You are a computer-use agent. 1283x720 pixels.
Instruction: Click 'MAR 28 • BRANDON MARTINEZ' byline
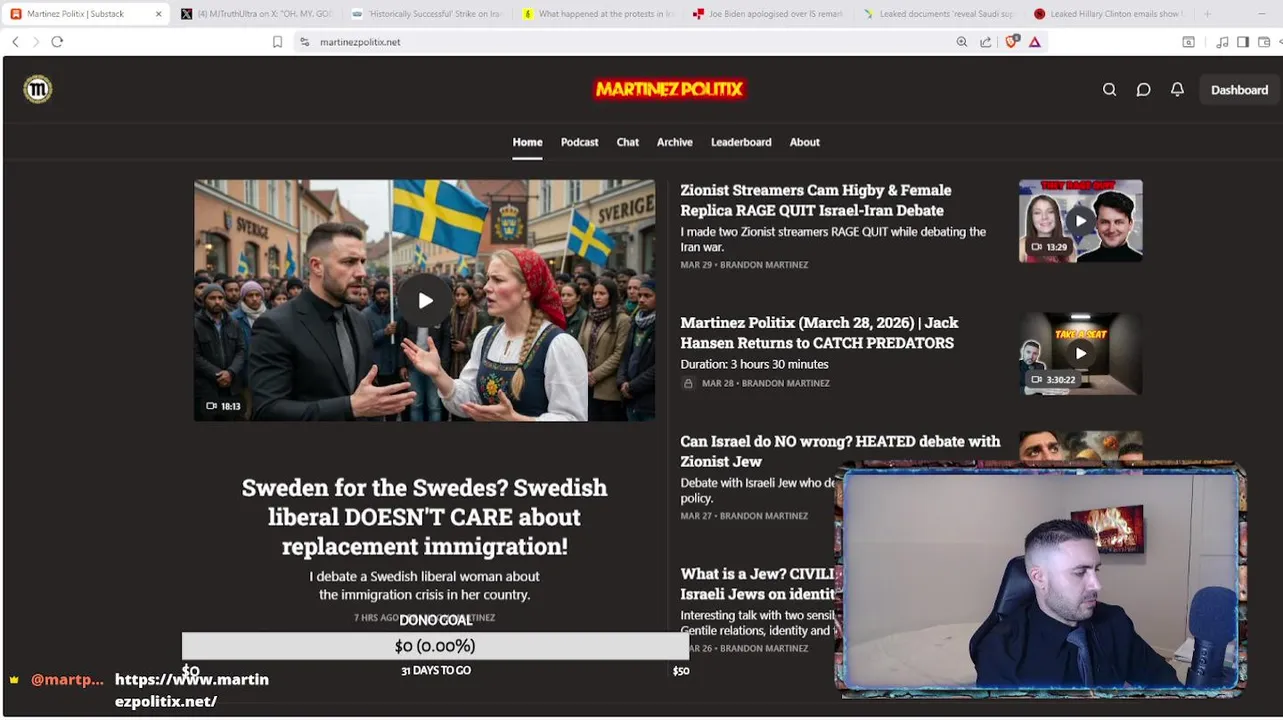(x=766, y=383)
